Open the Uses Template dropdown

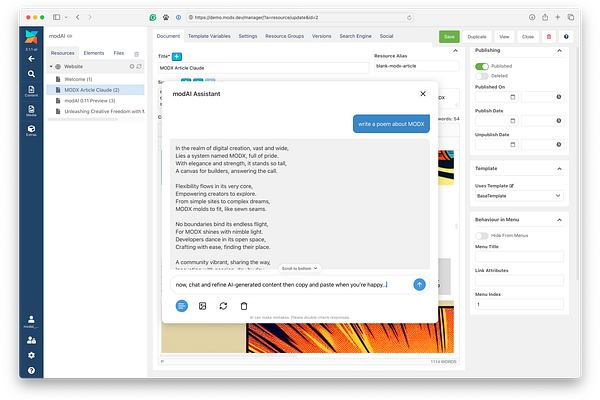coord(519,196)
